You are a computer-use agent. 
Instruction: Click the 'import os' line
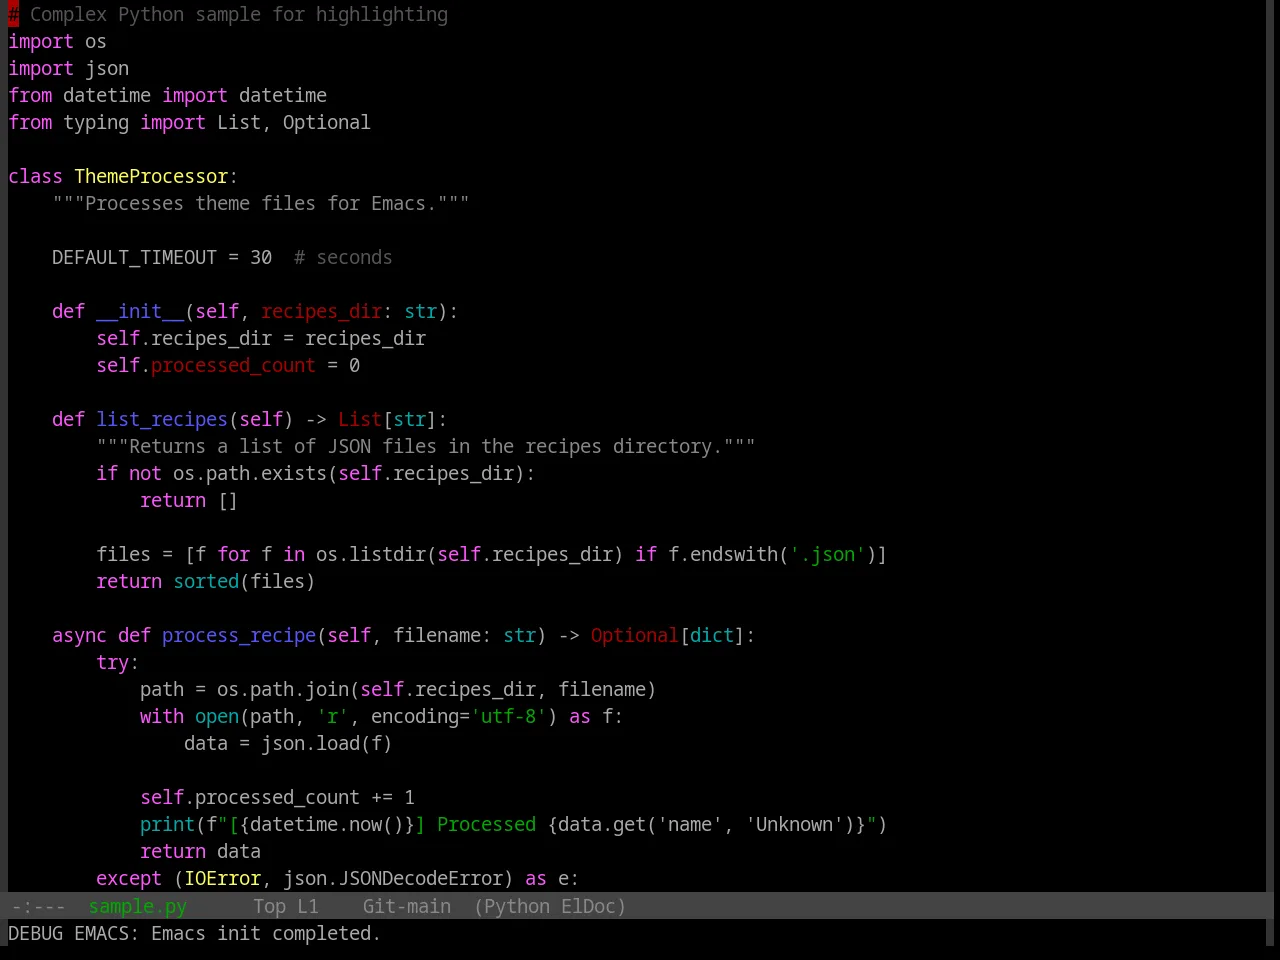(x=57, y=41)
